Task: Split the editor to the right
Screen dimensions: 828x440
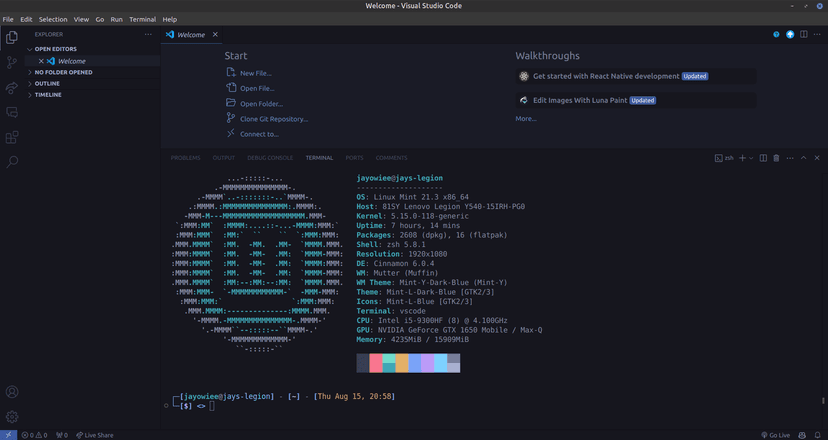Action: (804, 34)
